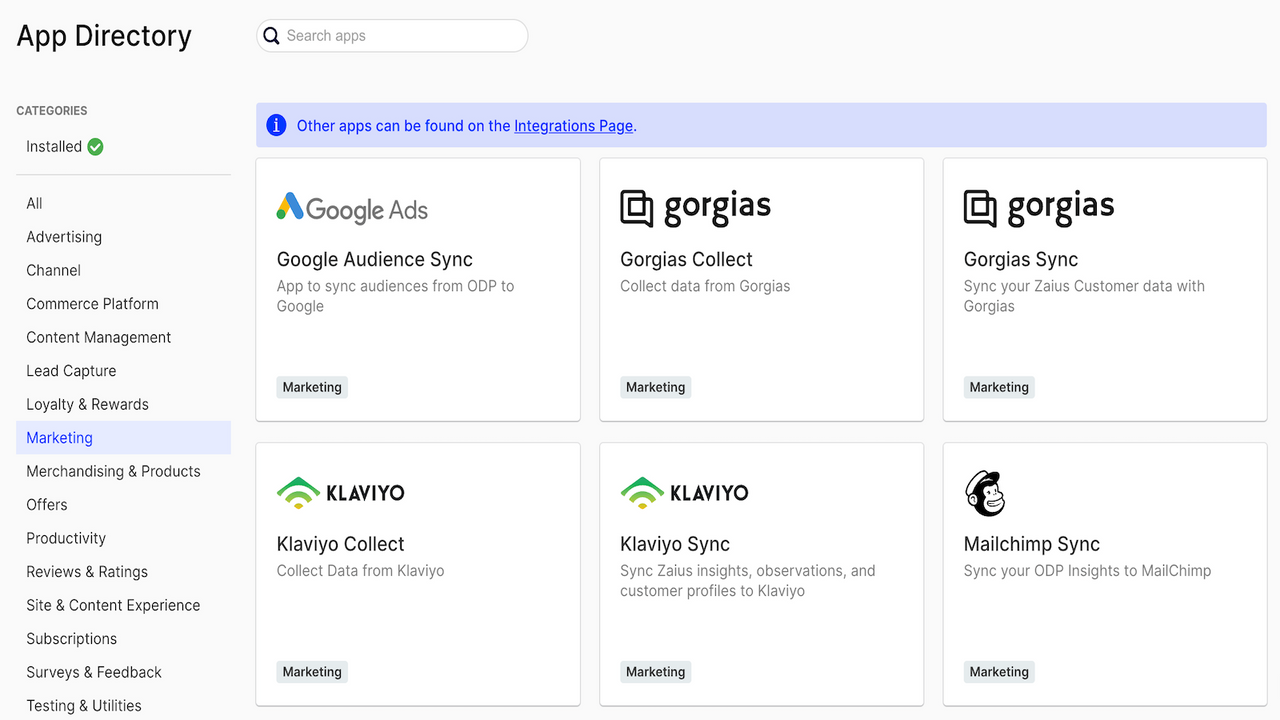Click 'Collect Data from Klaviyo' description
This screenshot has width=1280, height=720.
[360, 571]
